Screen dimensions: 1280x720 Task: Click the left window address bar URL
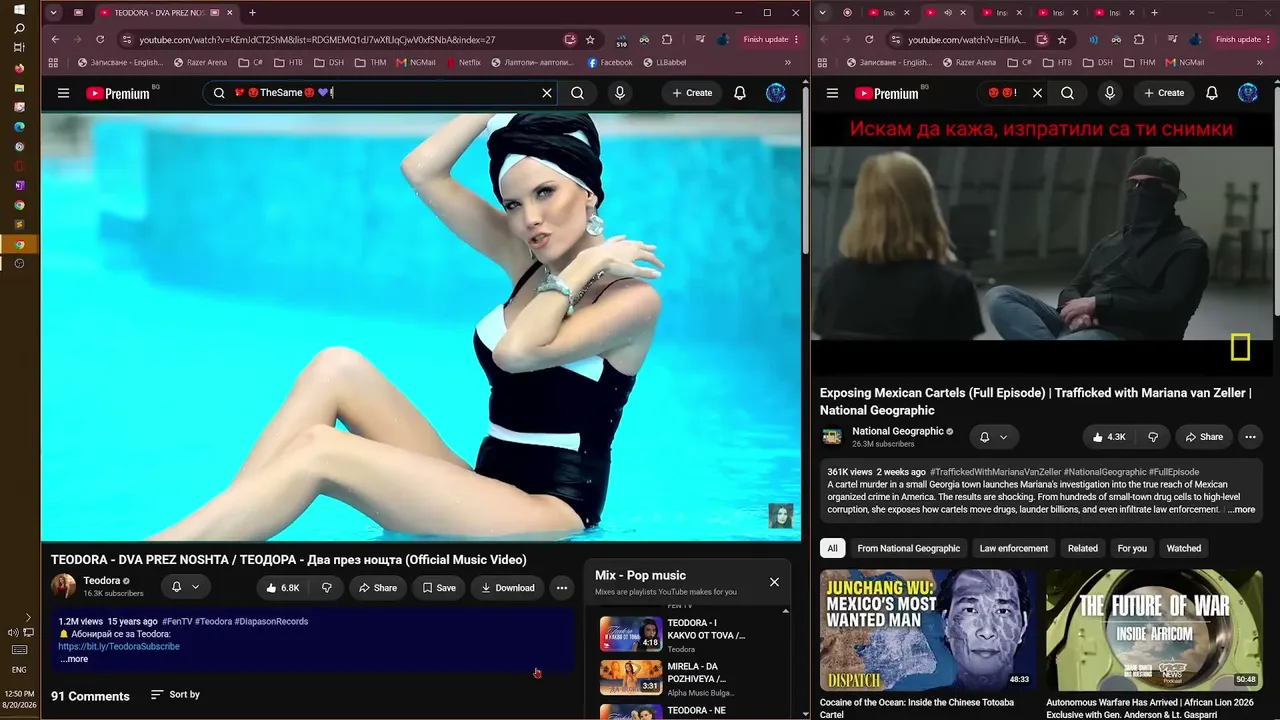tap(317, 40)
